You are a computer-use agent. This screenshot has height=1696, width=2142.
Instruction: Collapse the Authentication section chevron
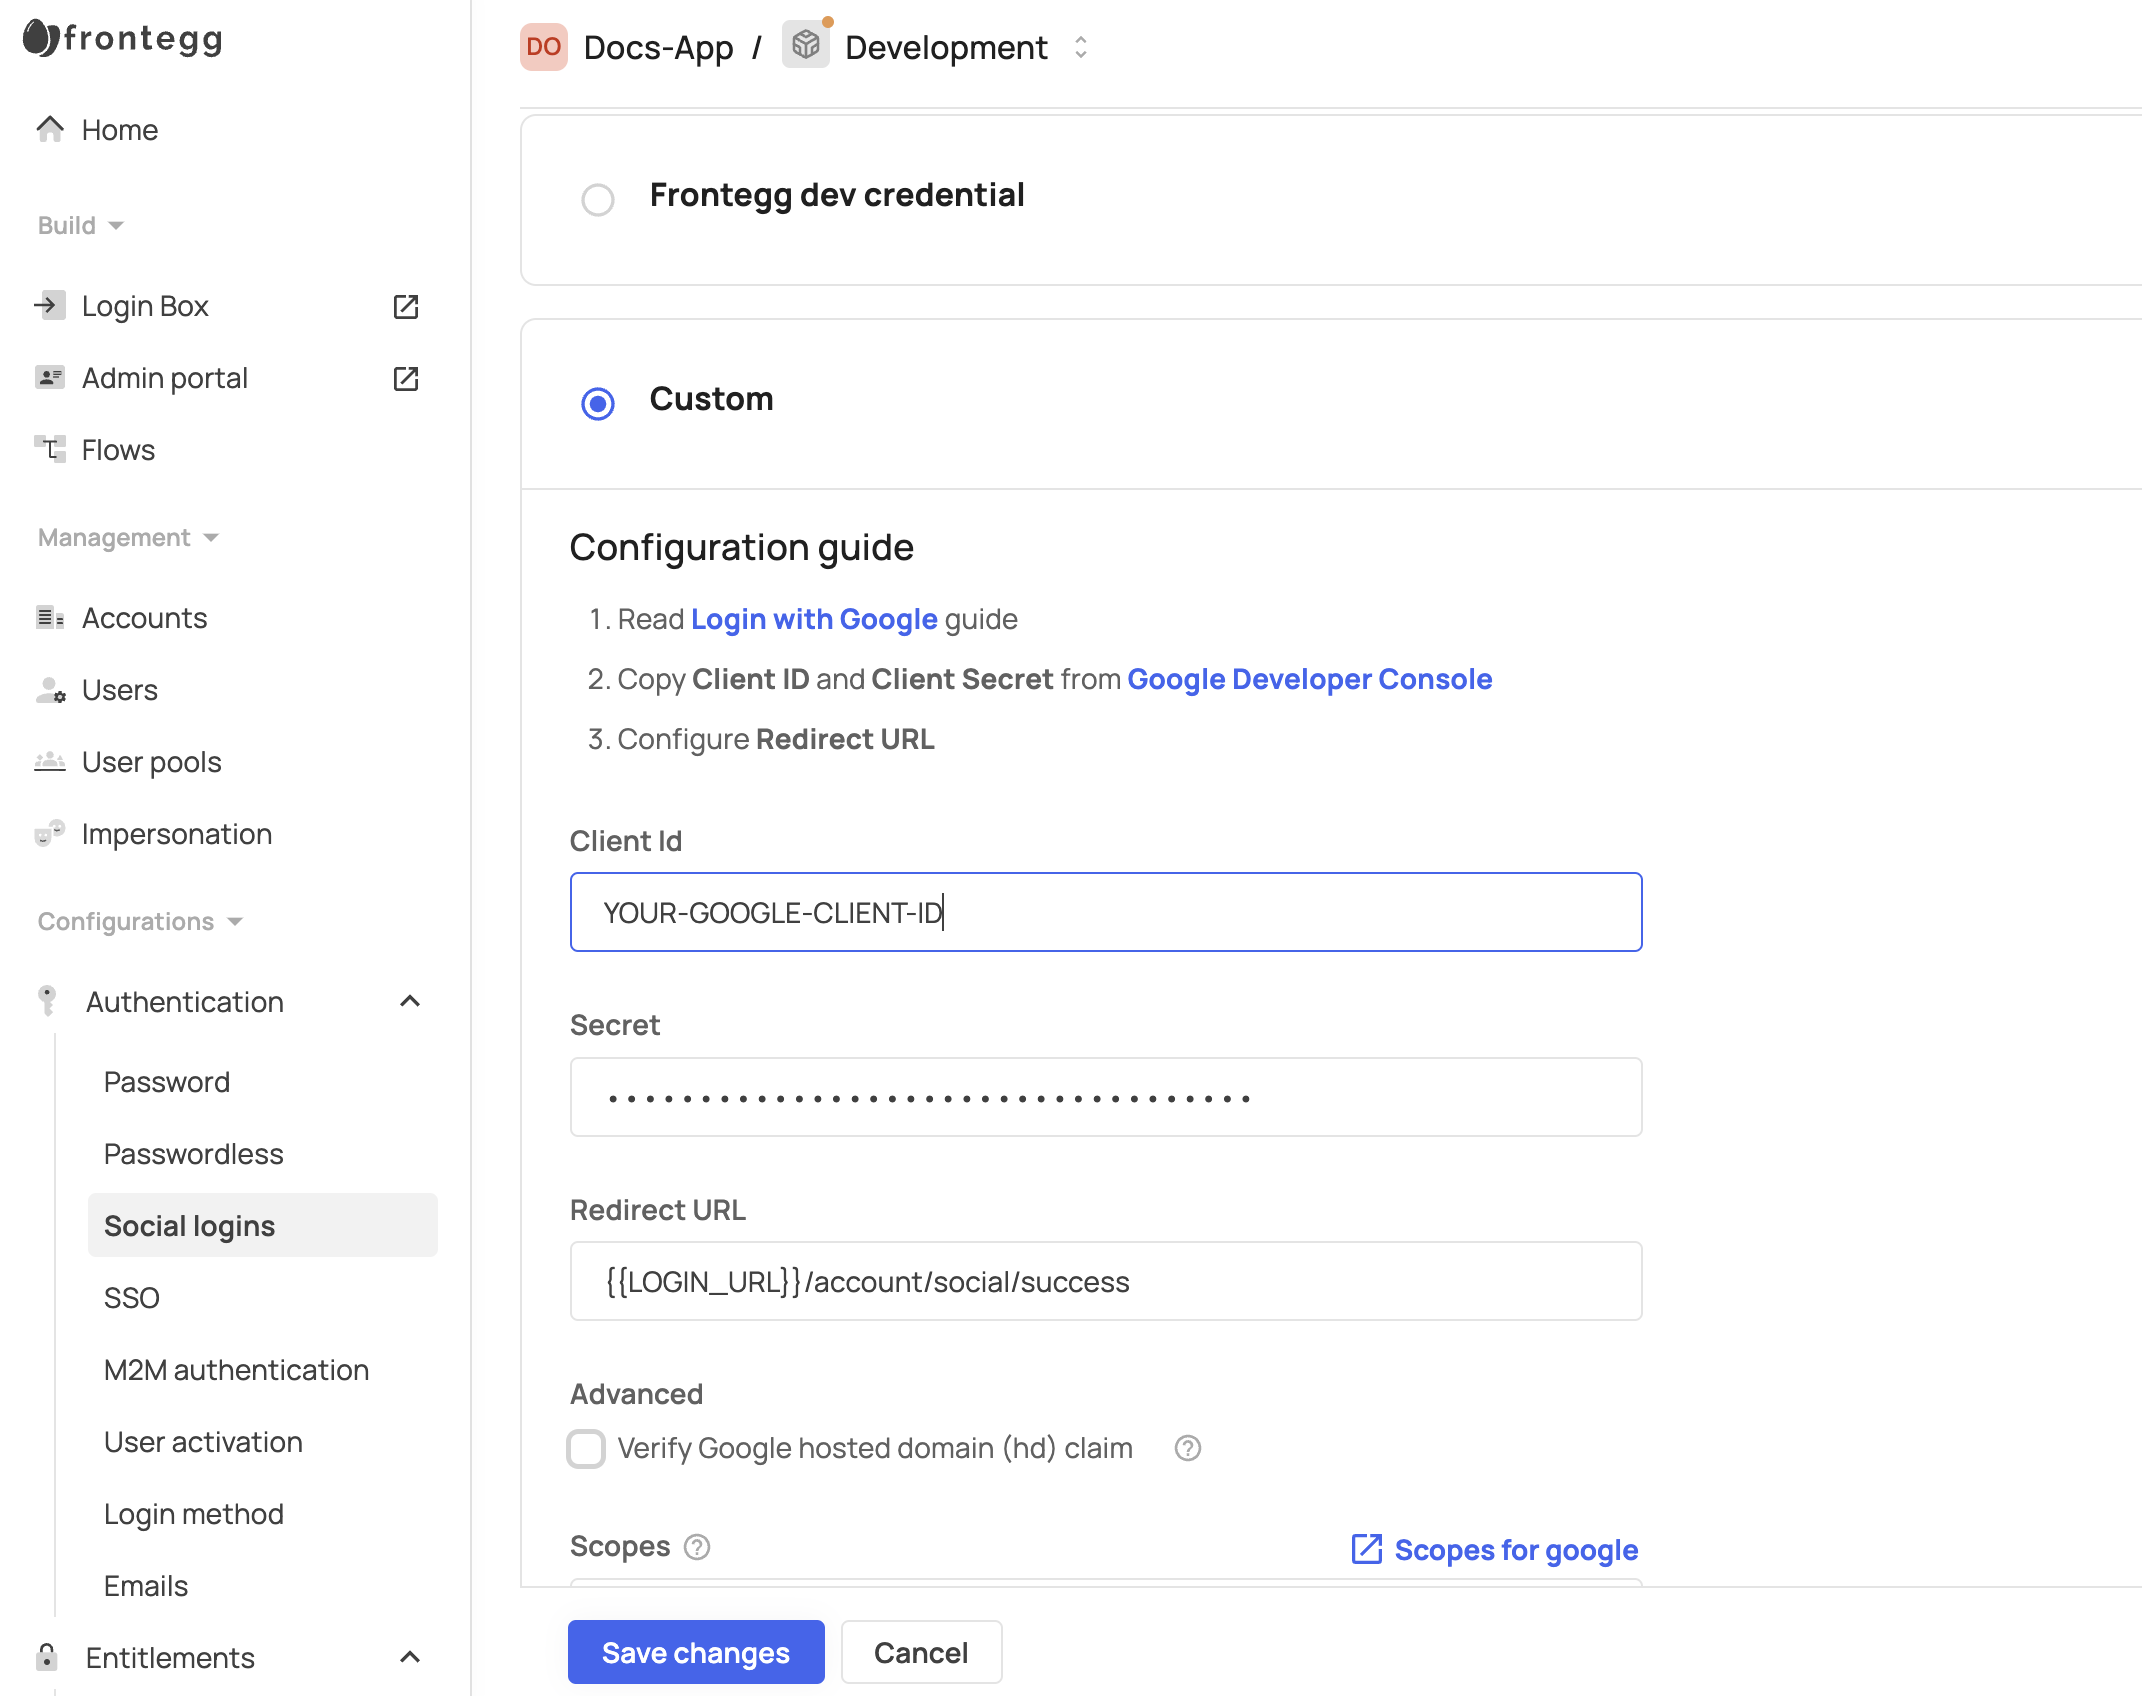tap(410, 1001)
